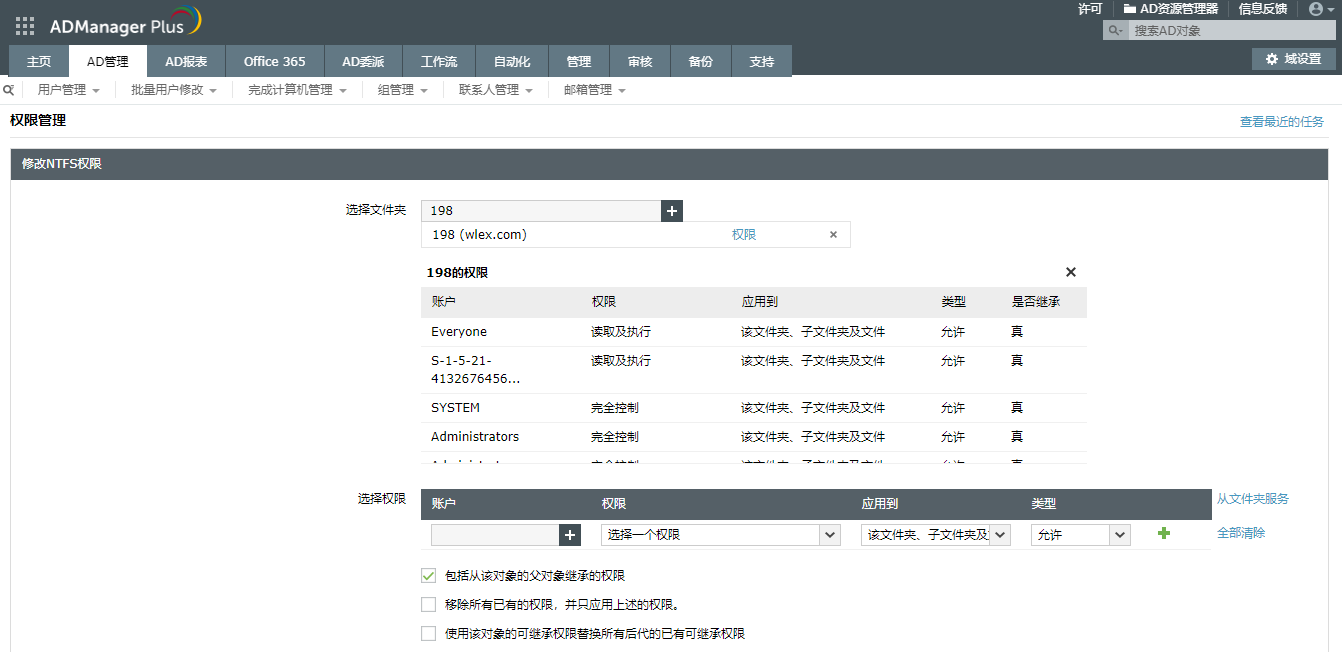Click the 从文件夹服务 link
This screenshot has width=1342, height=652.
click(1253, 499)
